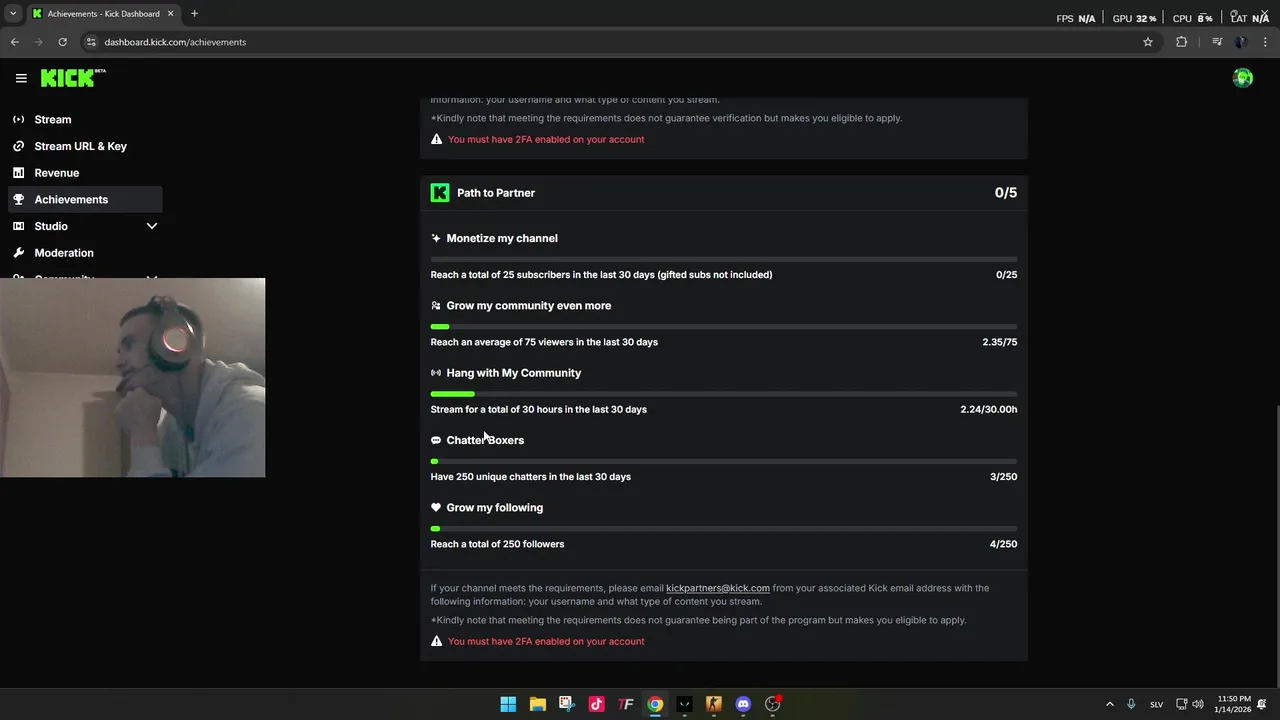Click the Stream broadcast icon
The image size is (1280, 720).
tap(18, 119)
